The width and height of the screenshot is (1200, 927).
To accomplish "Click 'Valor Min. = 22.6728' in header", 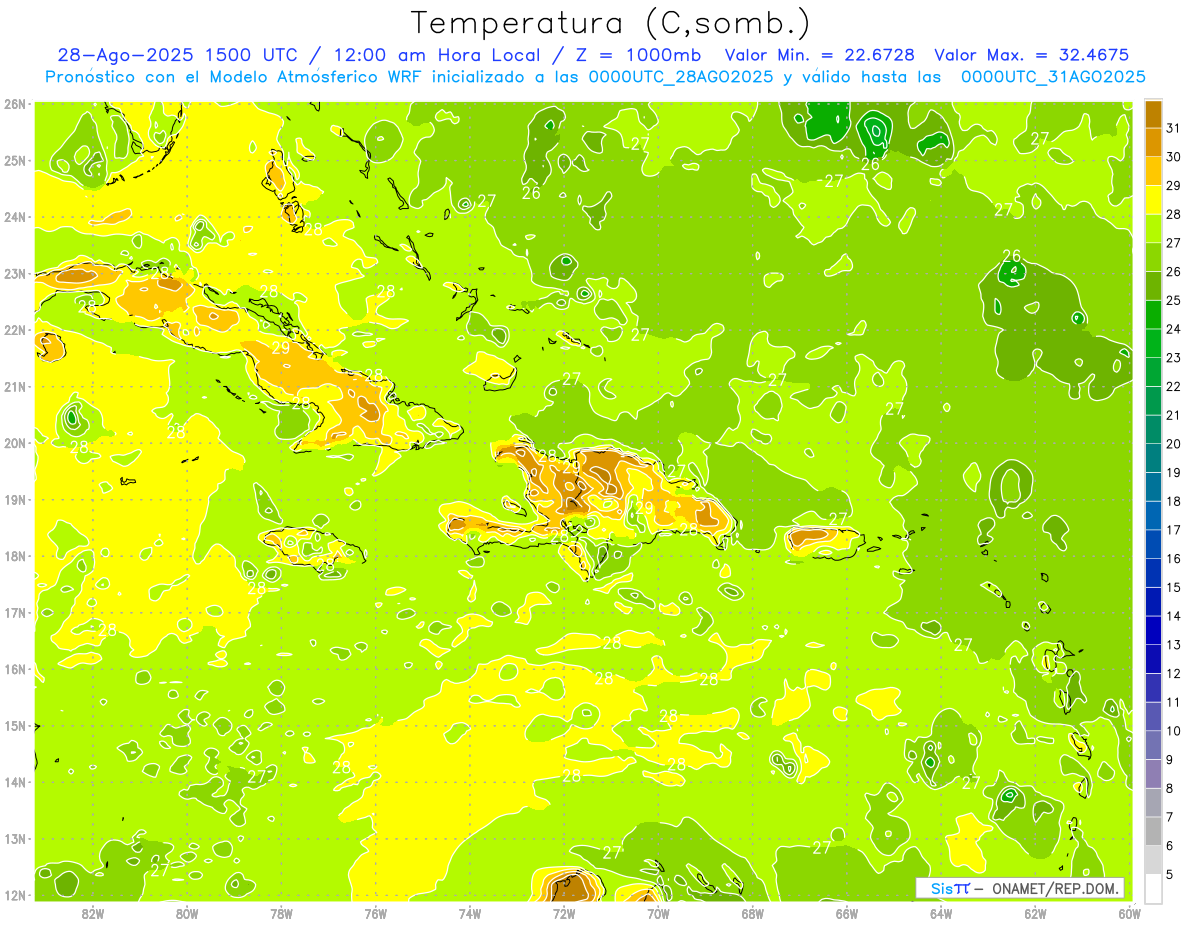I will point(820,55).
